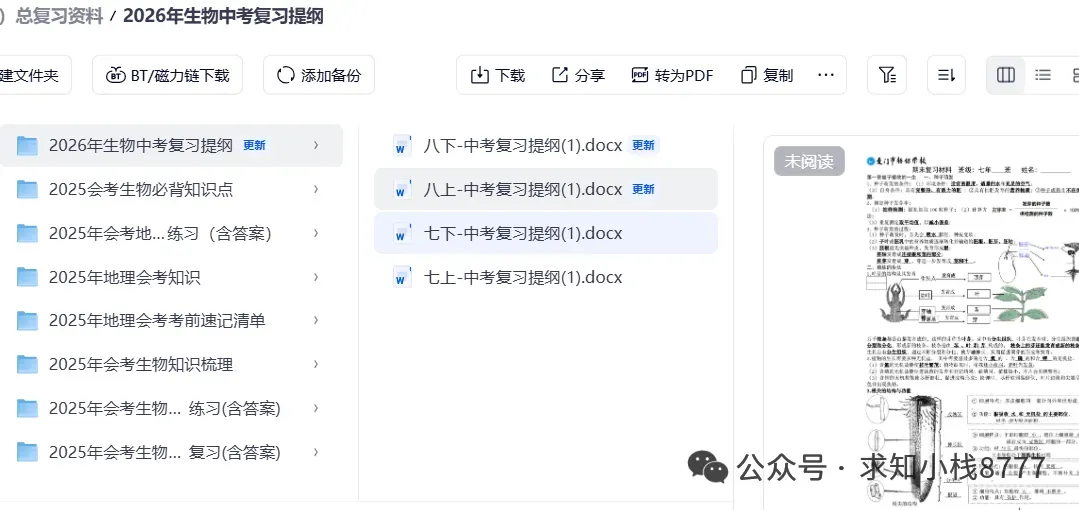Click 添加备份 button
The height and width of the screenshot is (510, 1079).
[319, 75]
